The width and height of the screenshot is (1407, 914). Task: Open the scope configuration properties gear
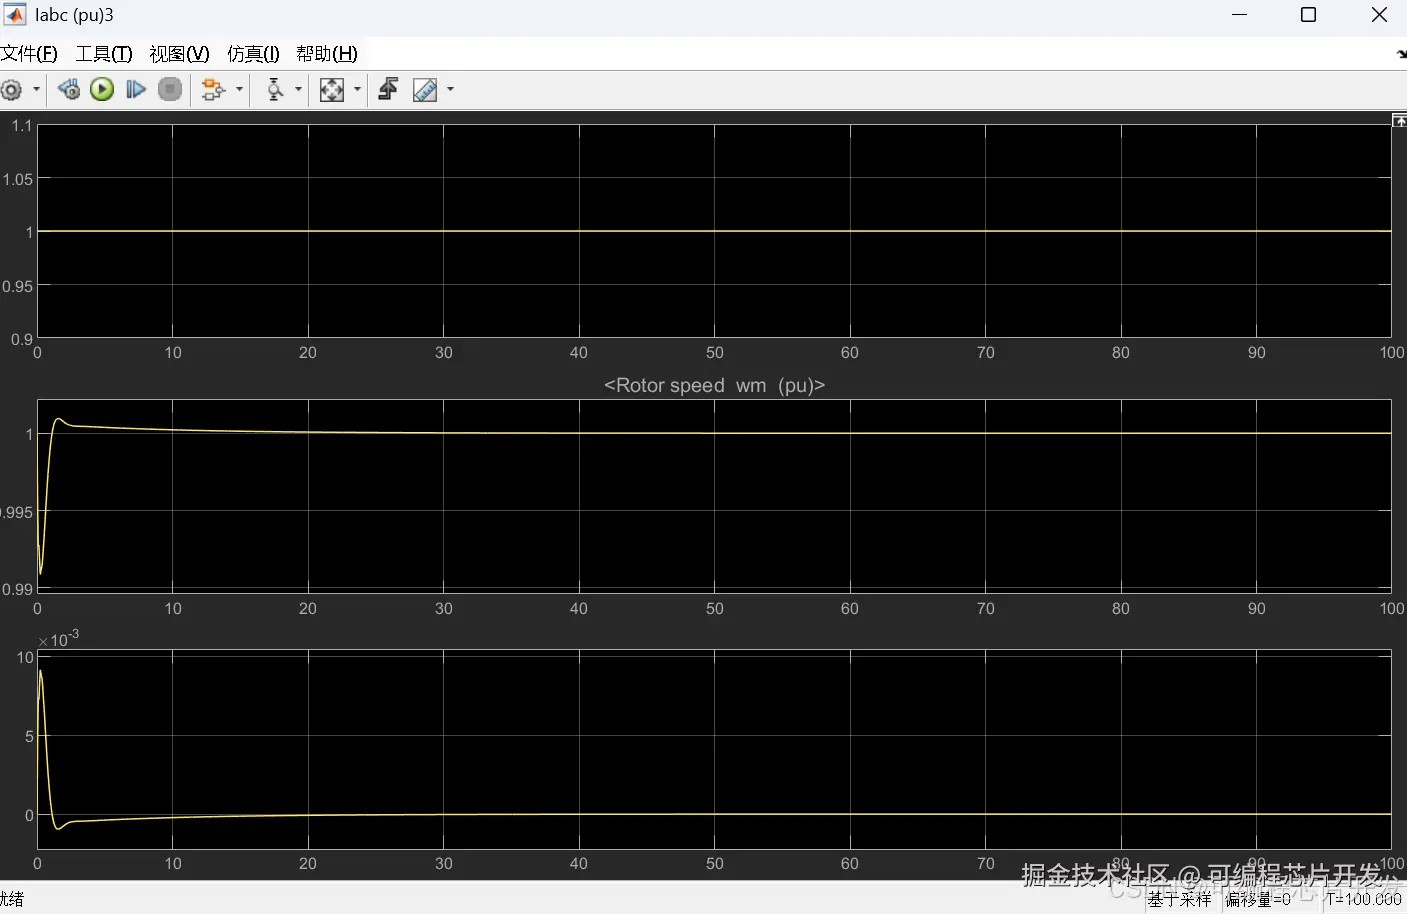pyautogui.click(x=11, y=90)
